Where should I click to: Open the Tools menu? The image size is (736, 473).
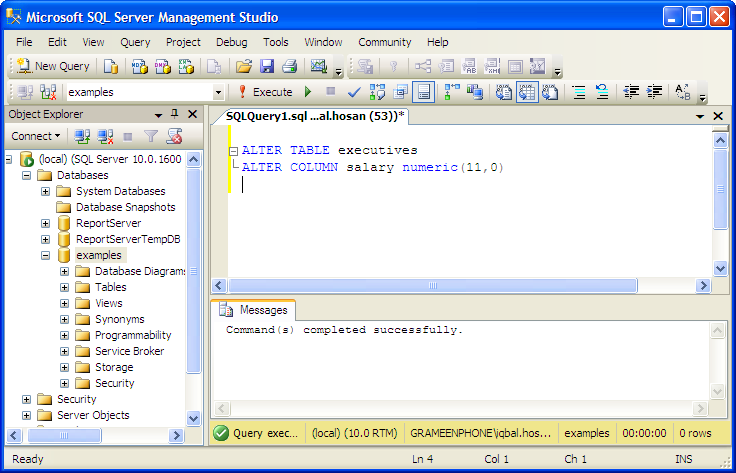(x=276, y=42)
